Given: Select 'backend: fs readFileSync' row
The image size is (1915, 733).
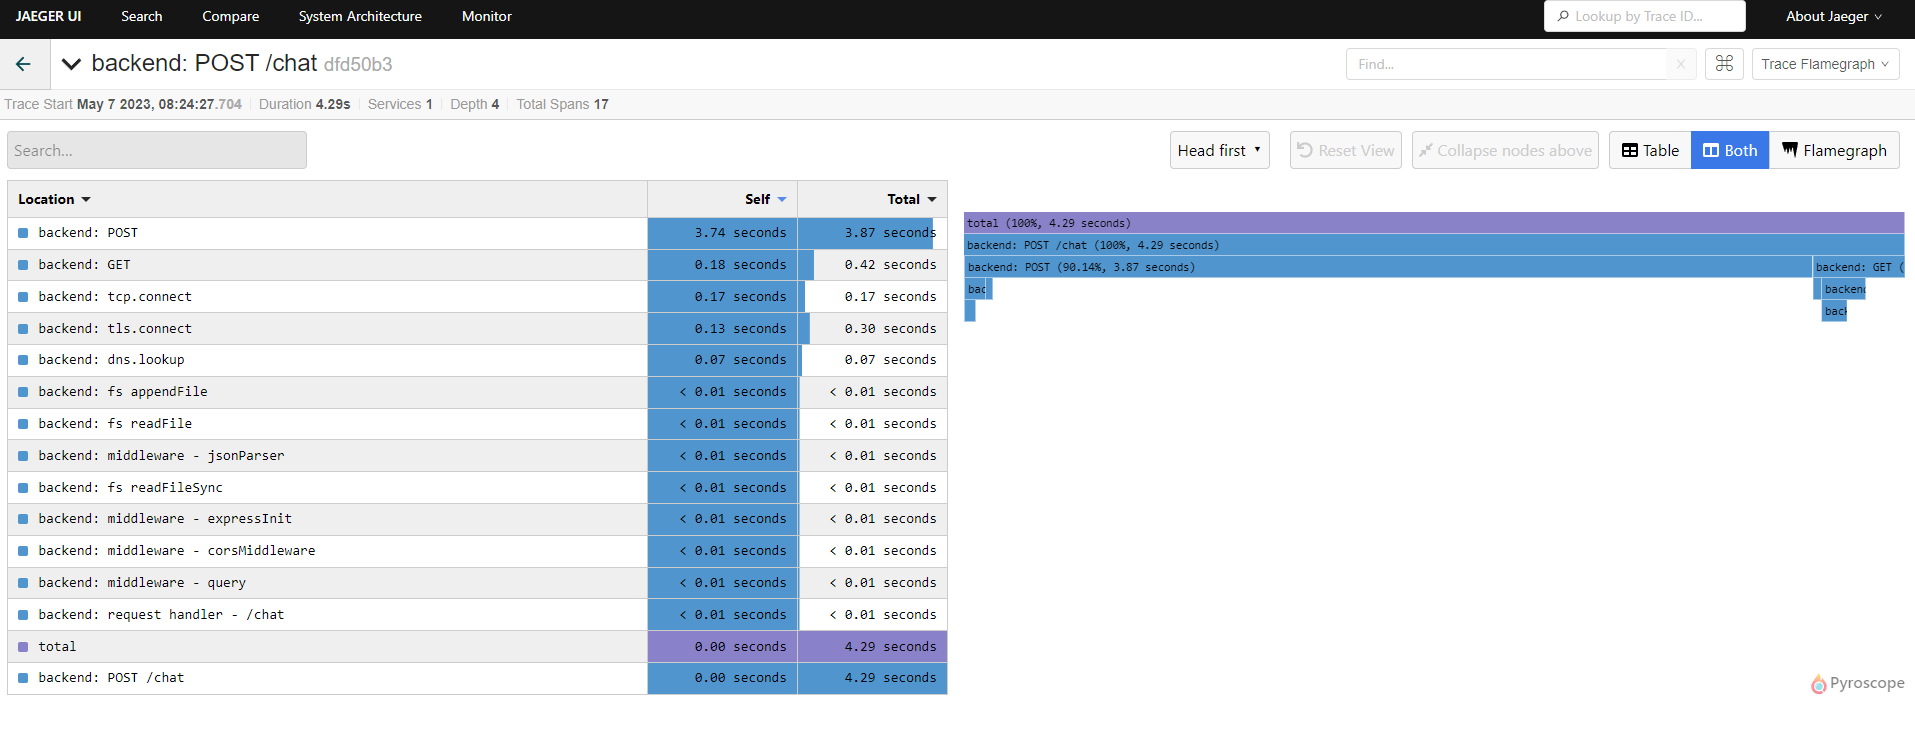Looking at the screenshot, I should coord(477,488).
